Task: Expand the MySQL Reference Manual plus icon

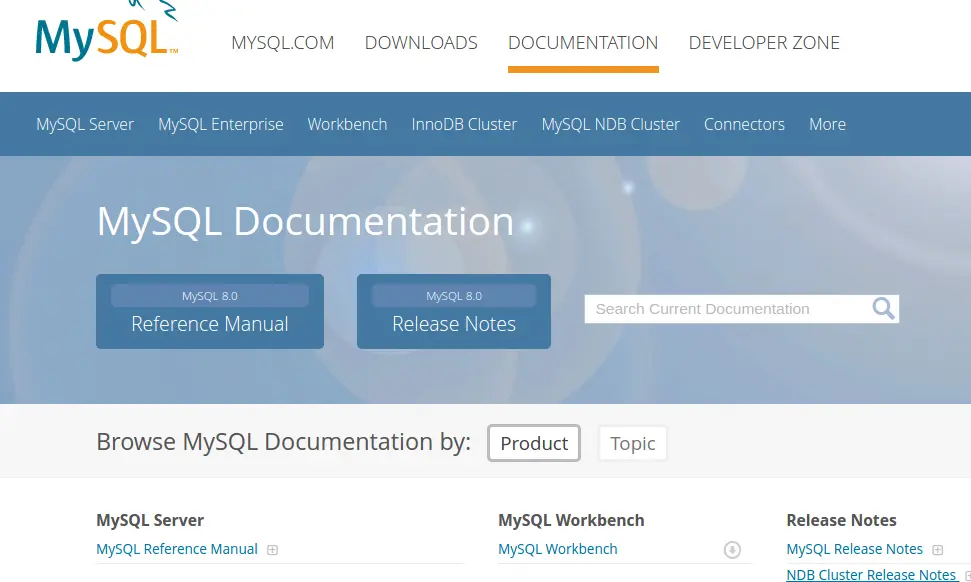Action: tap(272, 550)
